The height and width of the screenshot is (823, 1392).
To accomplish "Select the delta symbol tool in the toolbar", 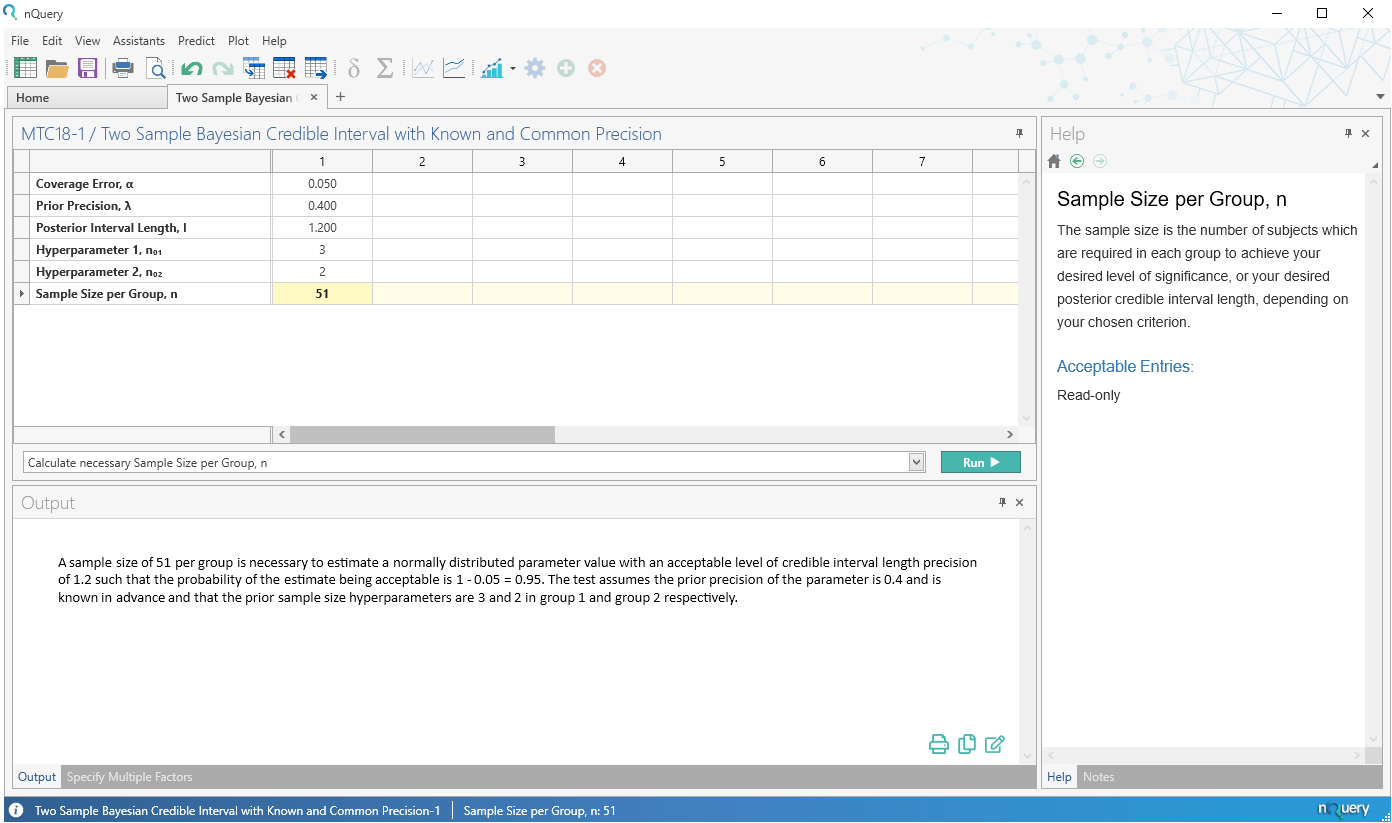I will tap(354, 68).
